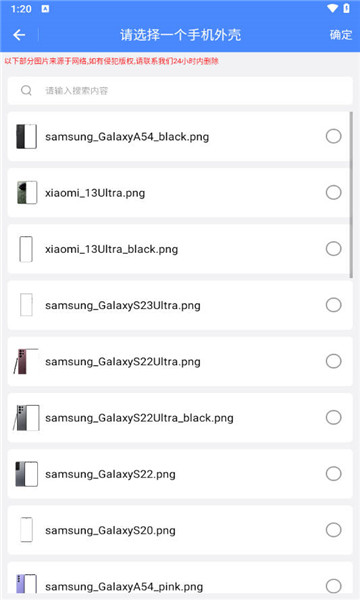Tap the battery status icon

coord(346,8)
